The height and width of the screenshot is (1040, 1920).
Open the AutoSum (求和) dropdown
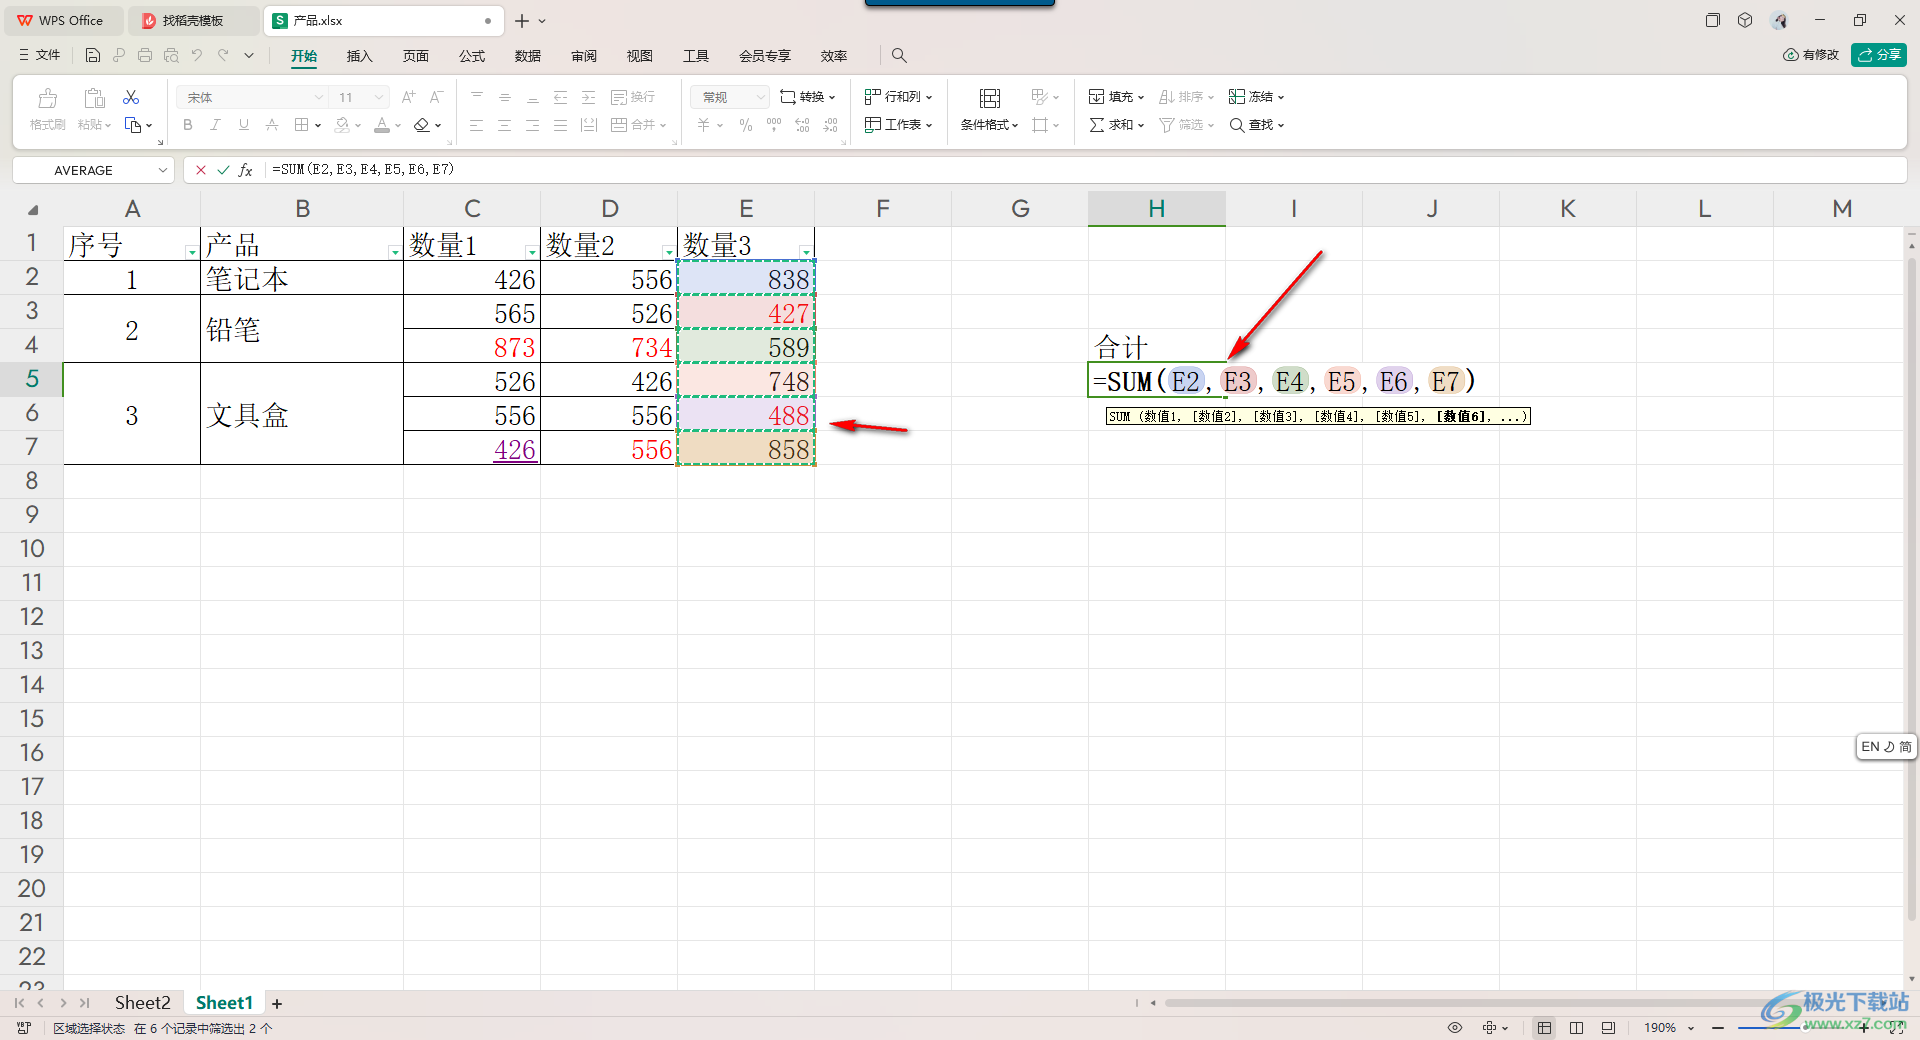coord(1117,125)
